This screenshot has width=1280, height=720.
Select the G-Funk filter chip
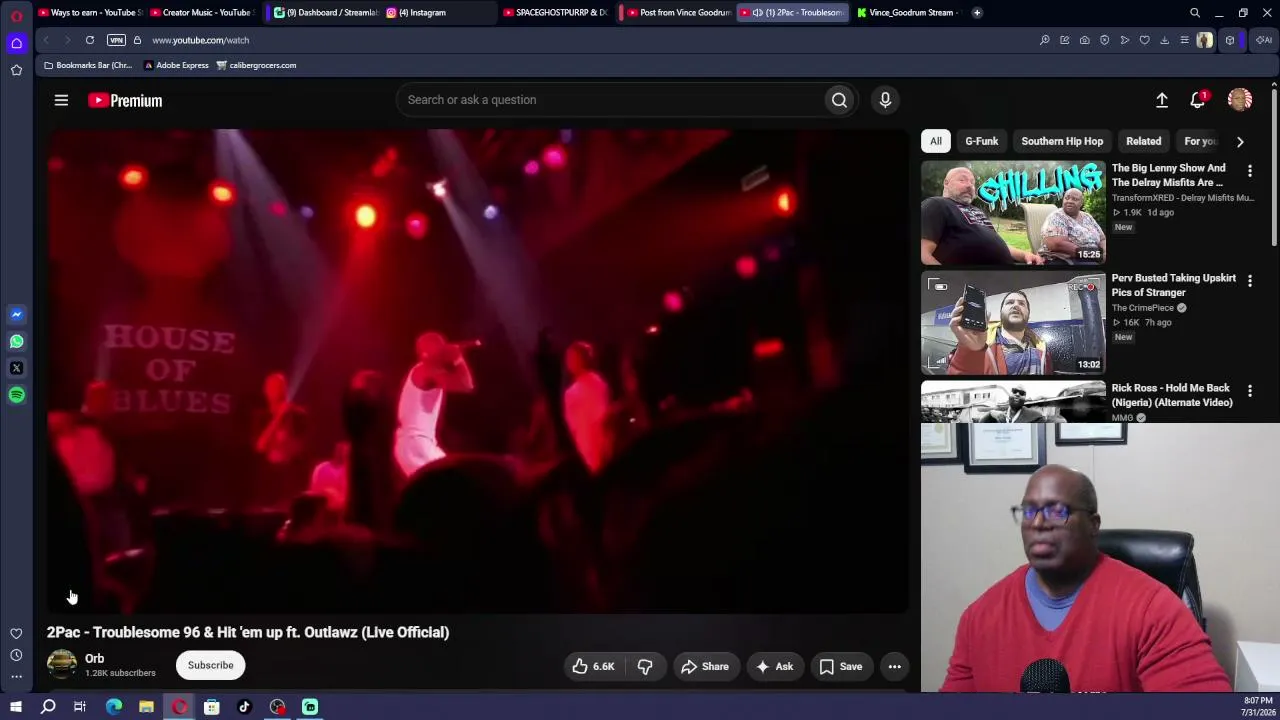coord(981,141)
